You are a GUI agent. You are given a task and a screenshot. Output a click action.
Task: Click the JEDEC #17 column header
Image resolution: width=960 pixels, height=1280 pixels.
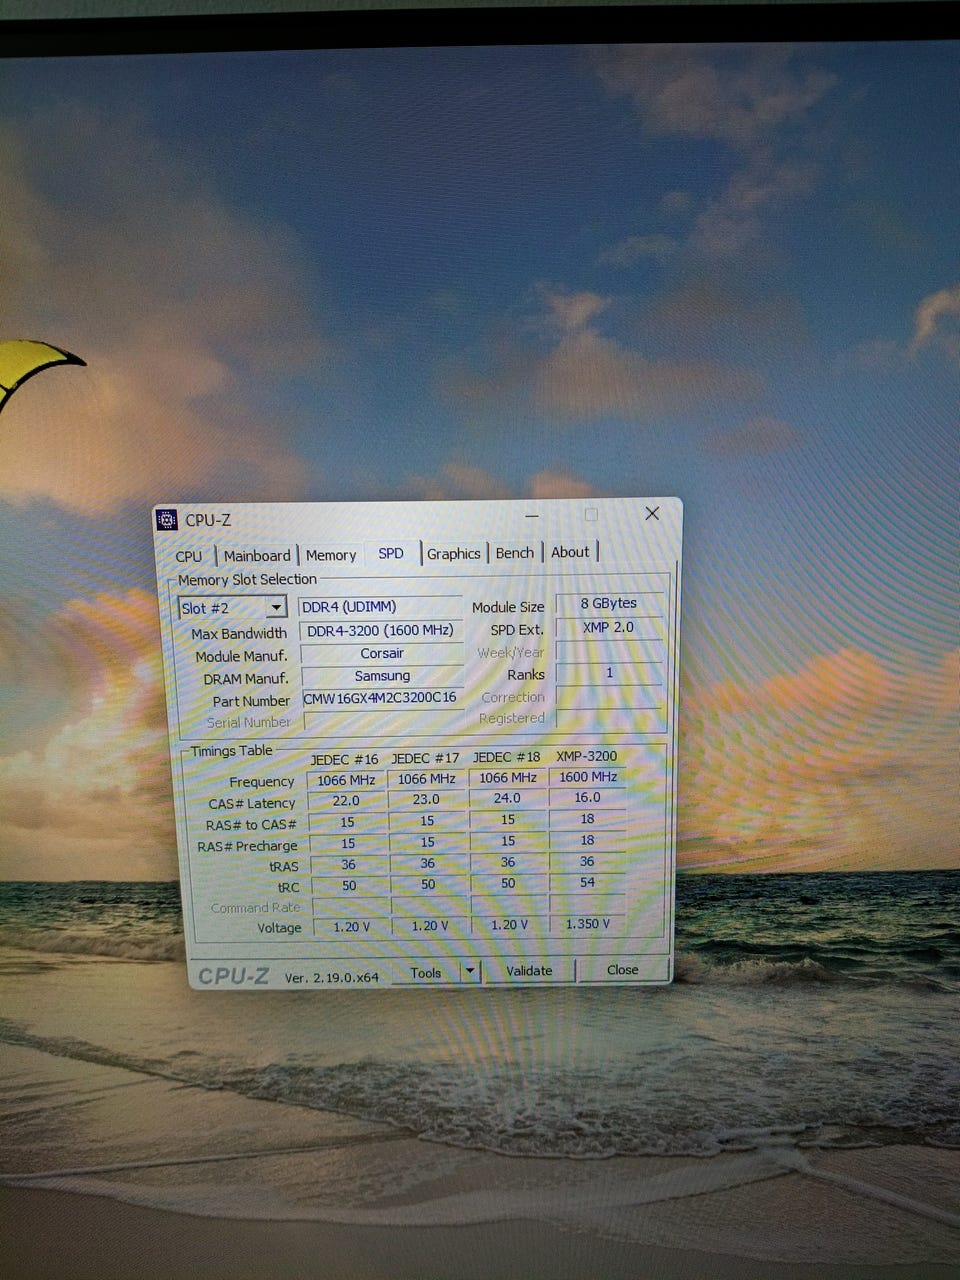[x=425, y=758]
